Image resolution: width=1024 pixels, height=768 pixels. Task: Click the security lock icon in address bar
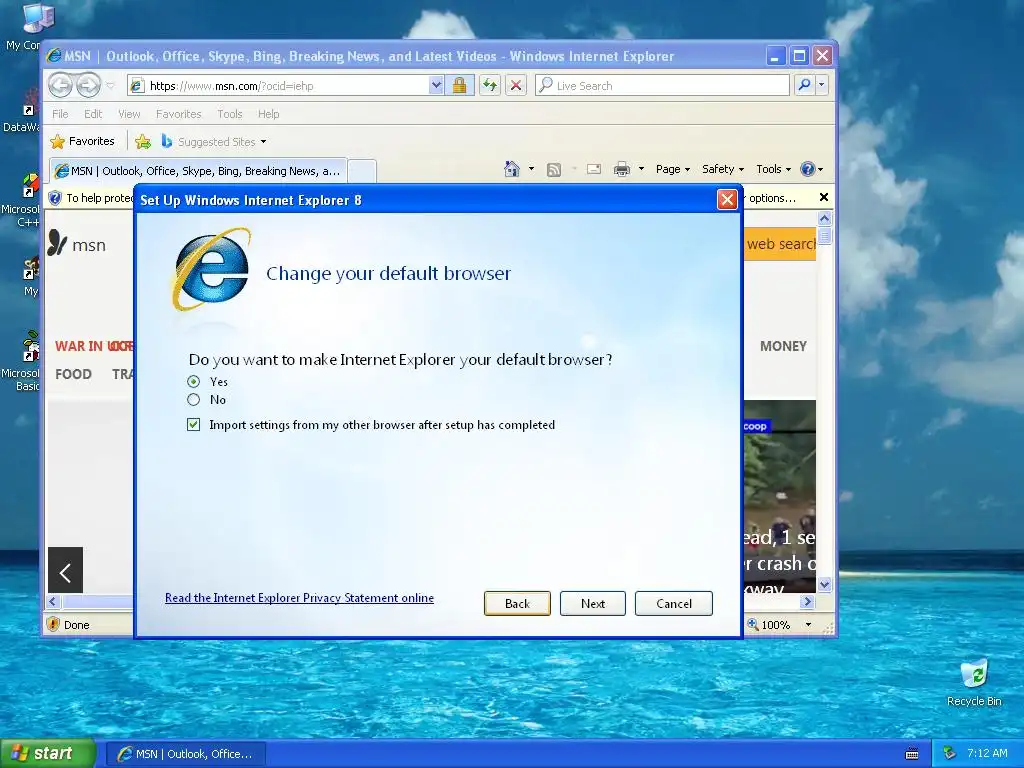[459, 85]
